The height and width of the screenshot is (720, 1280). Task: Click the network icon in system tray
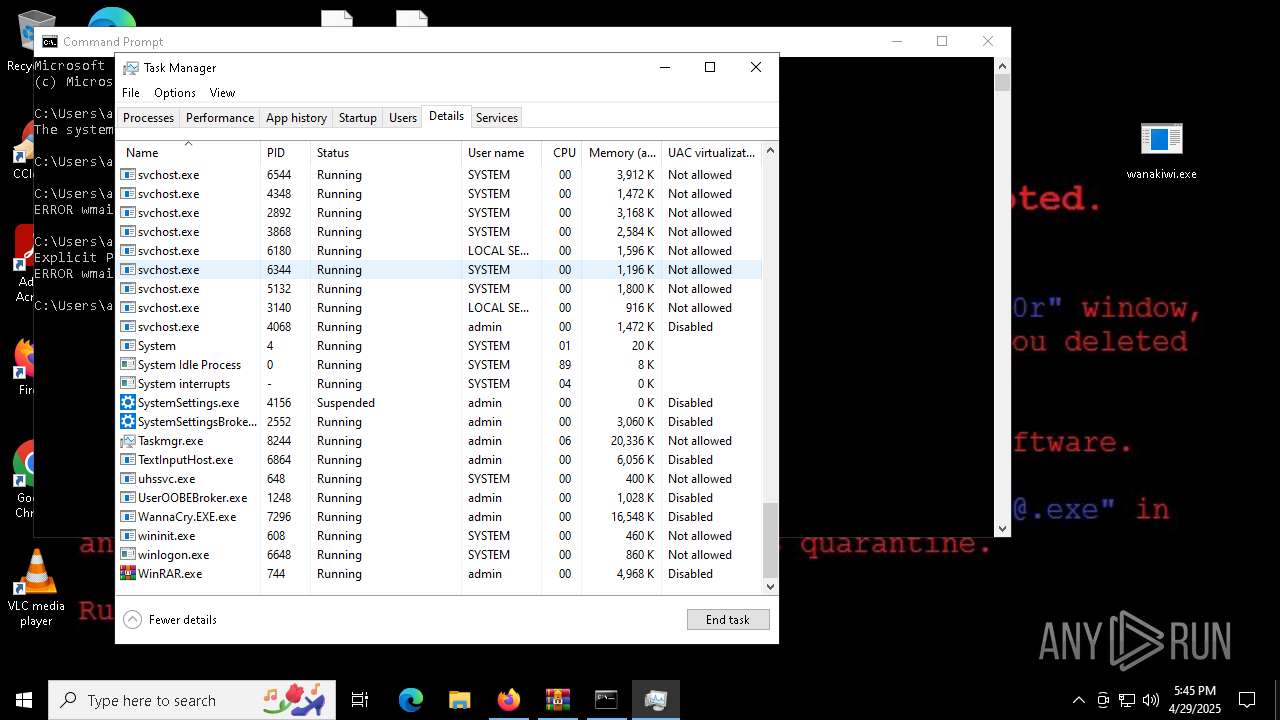pyautogui.click(x=1127, y=700)
